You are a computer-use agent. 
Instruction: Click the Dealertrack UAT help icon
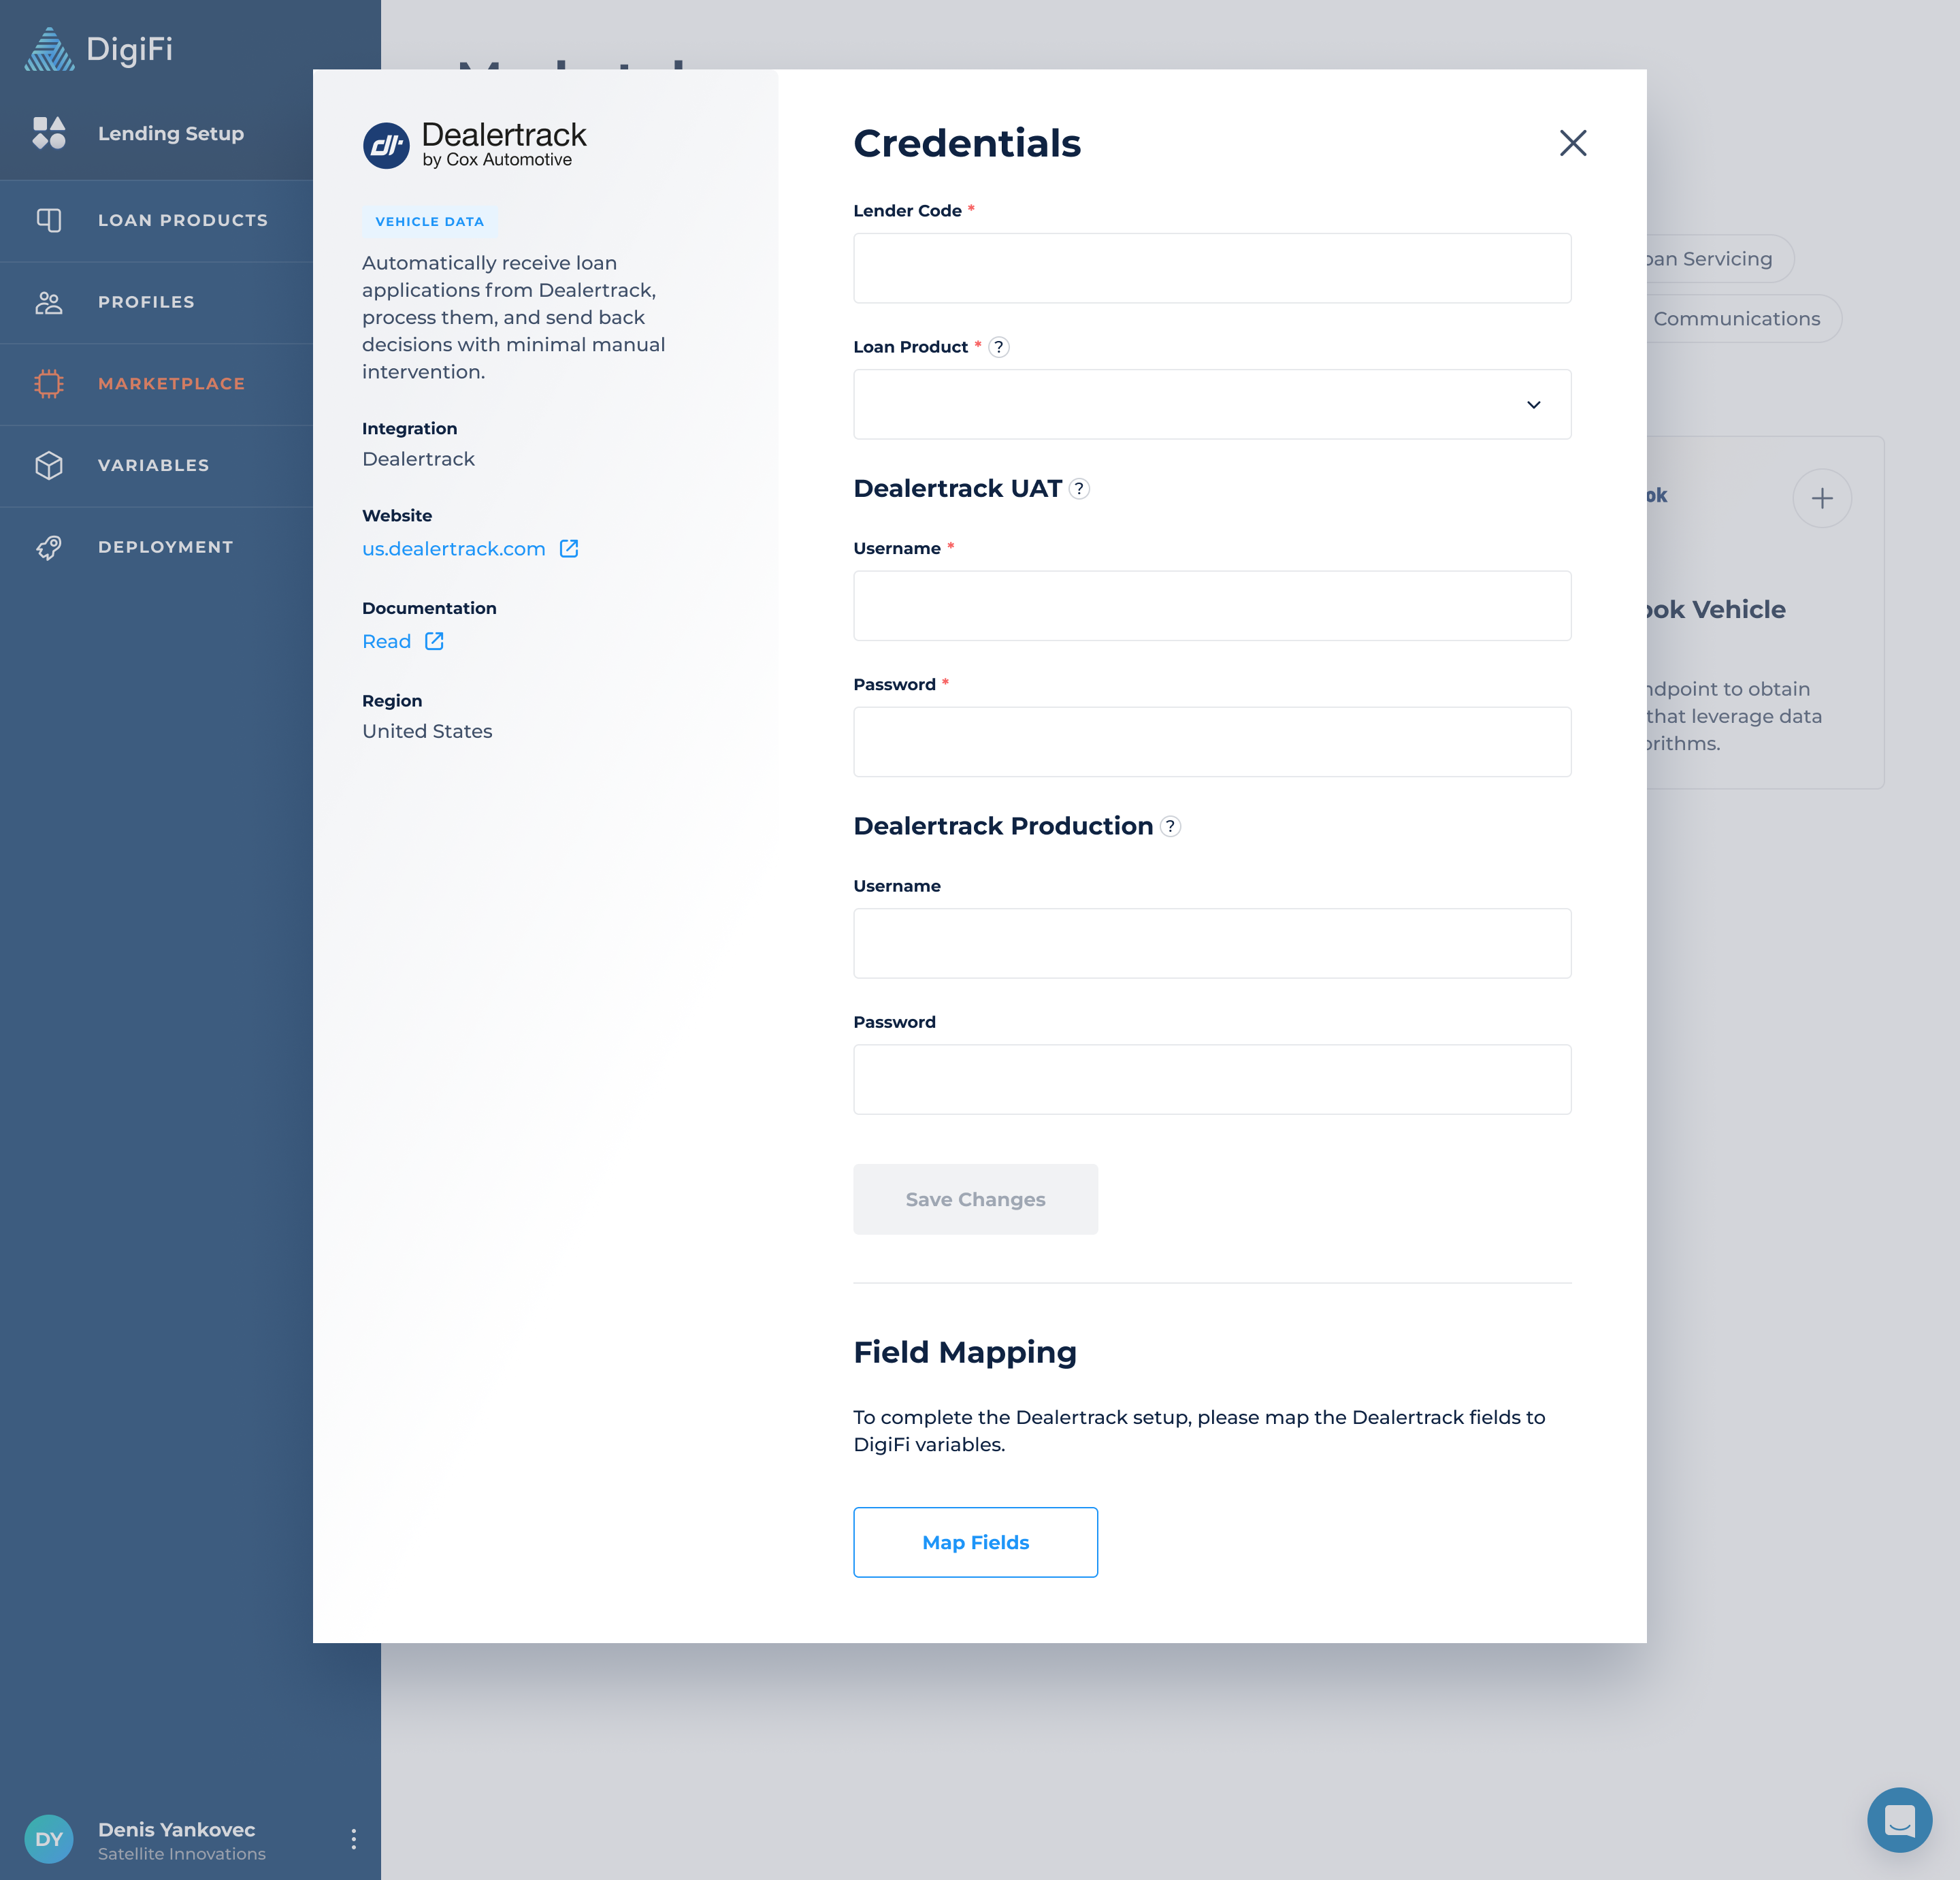tap(1079, 489)
